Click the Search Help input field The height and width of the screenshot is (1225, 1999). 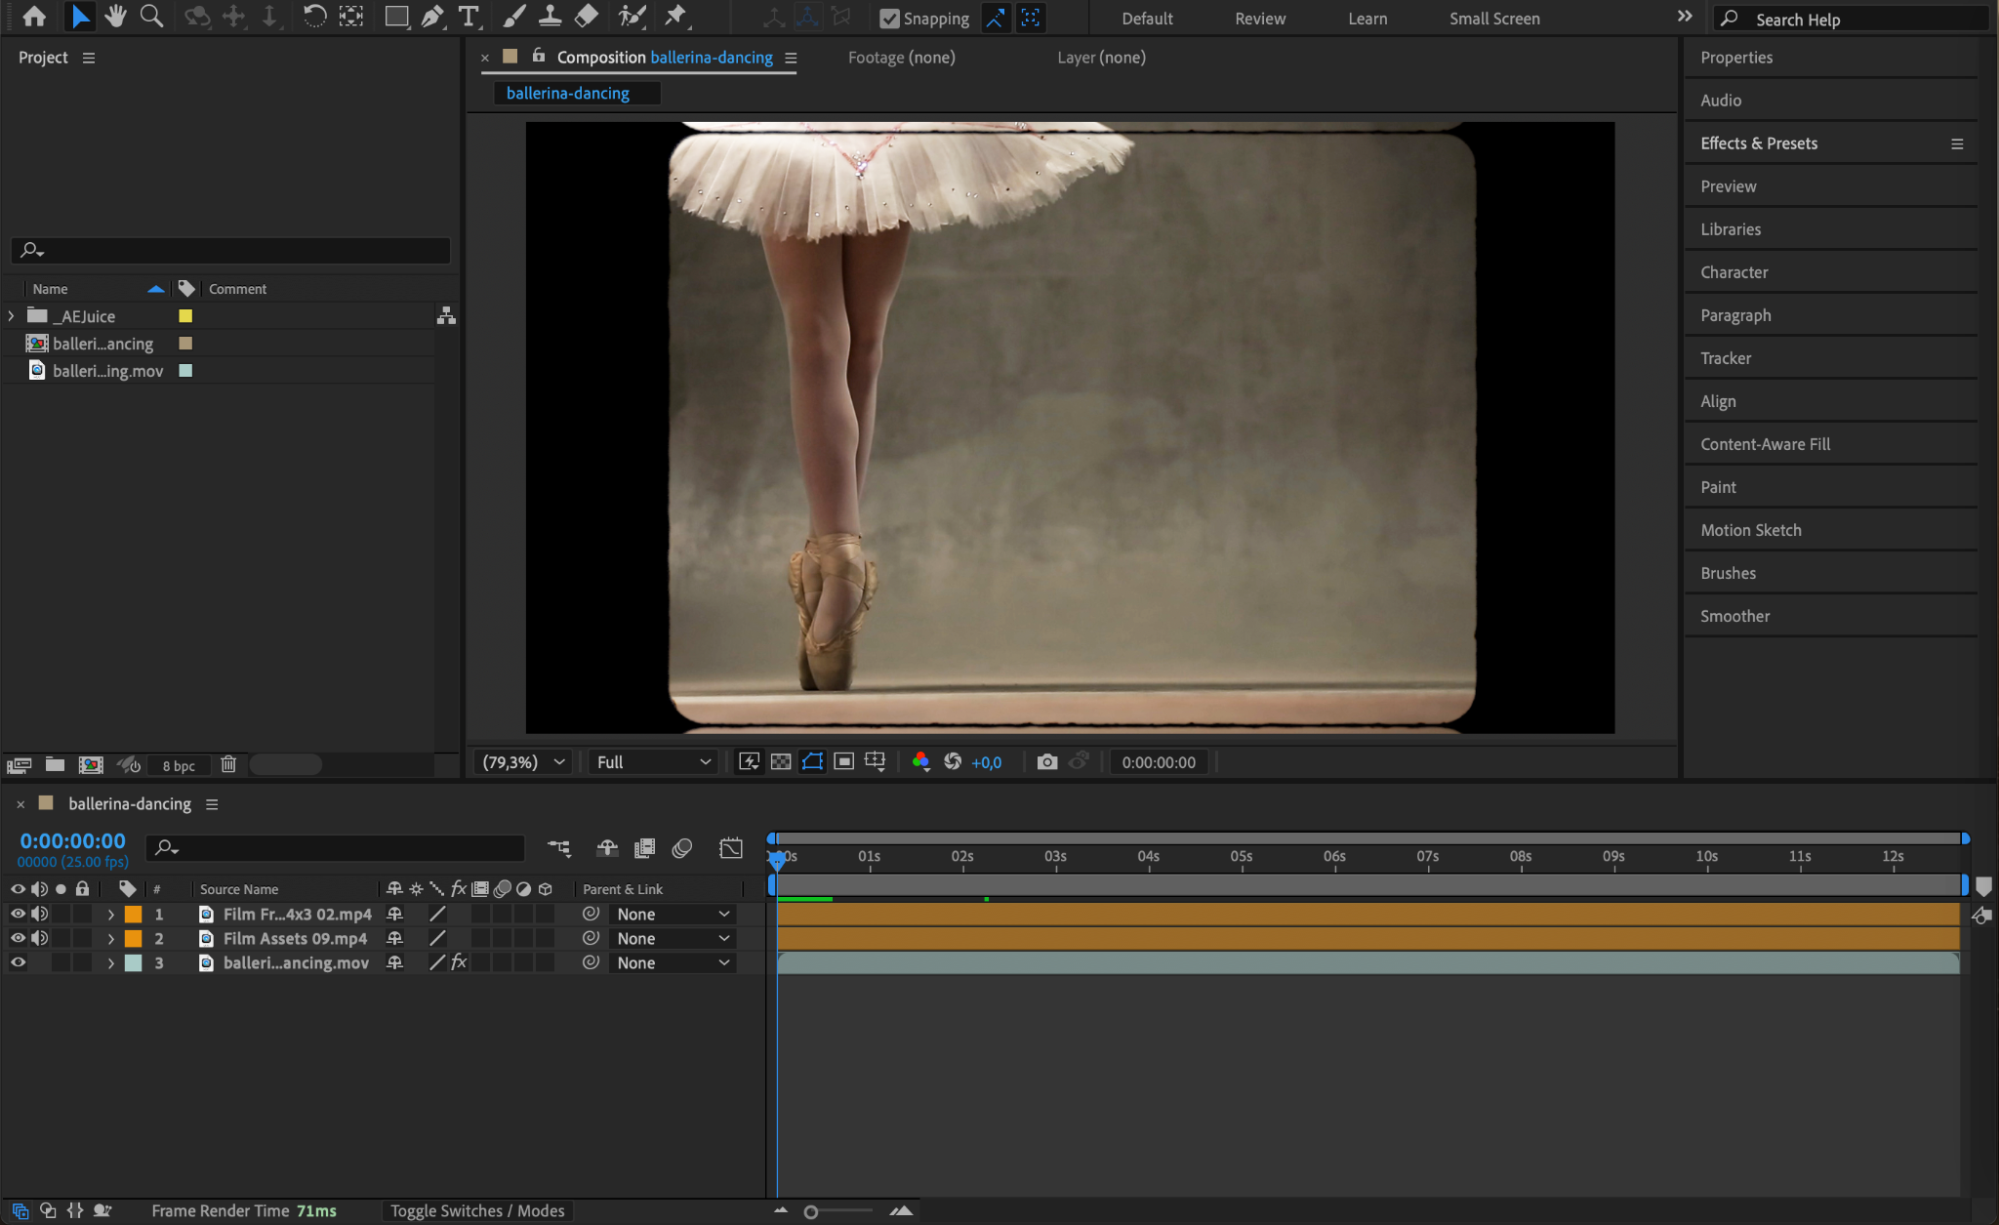point(1860,19)
